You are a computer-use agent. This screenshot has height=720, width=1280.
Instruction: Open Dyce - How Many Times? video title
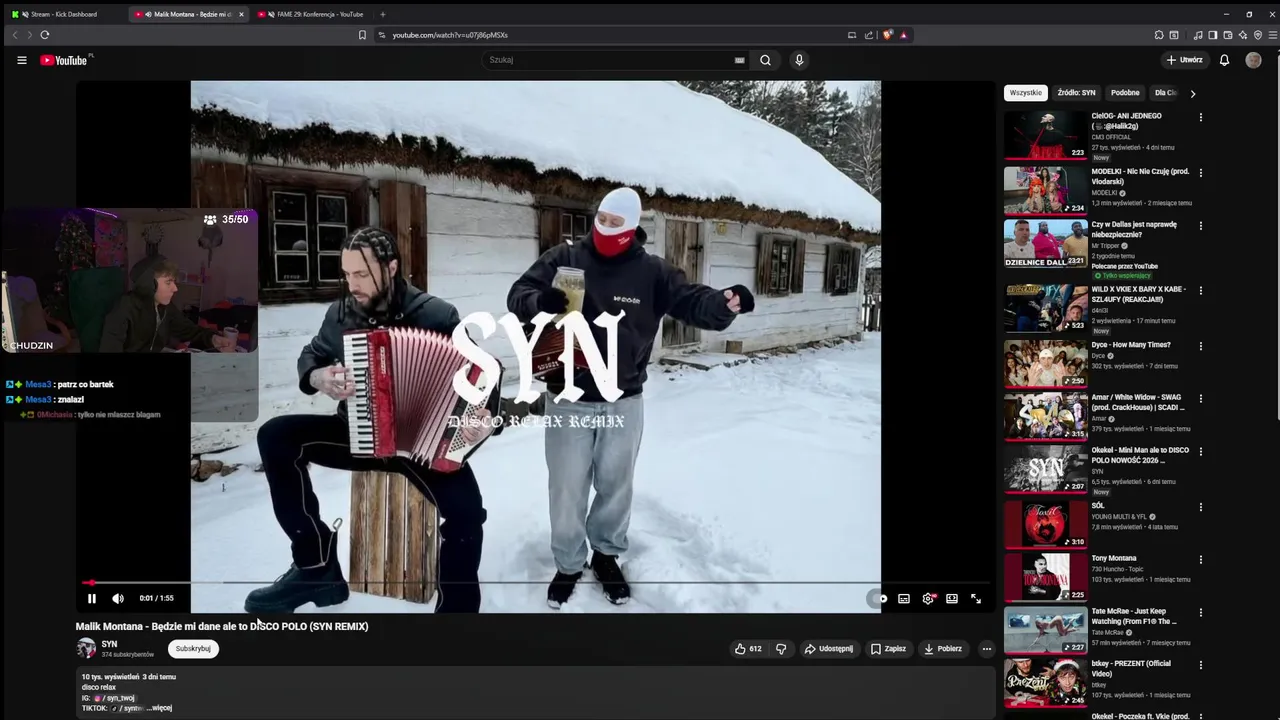pos(1131,345)
